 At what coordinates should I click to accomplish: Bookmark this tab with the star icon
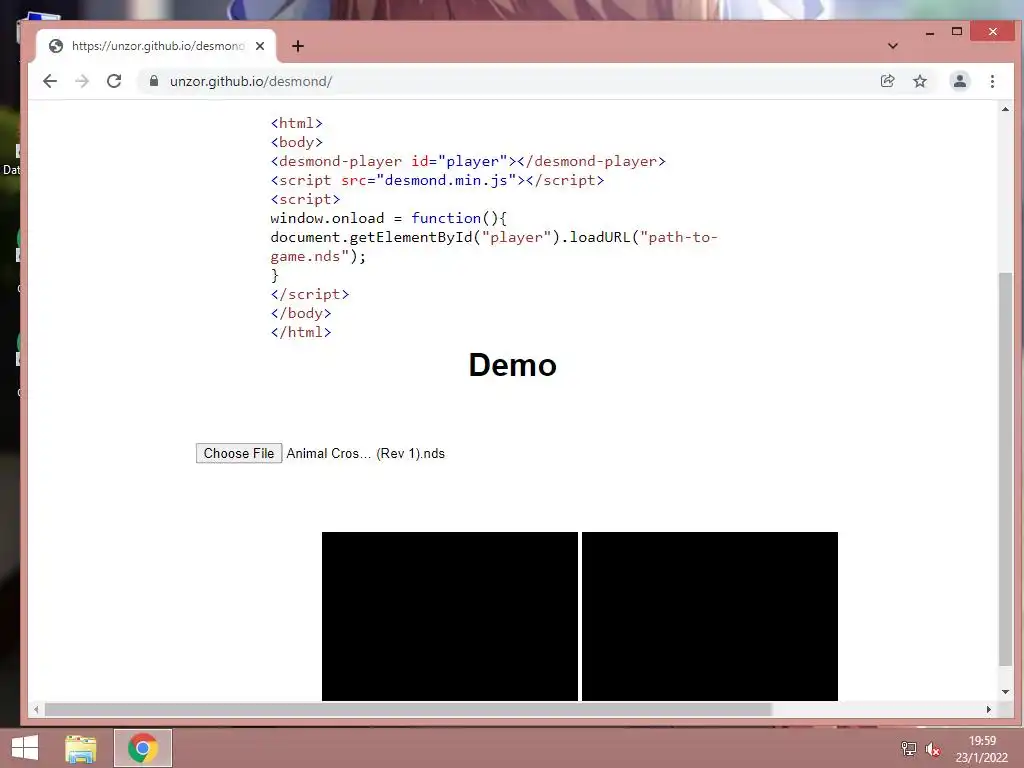click(920, 81)
